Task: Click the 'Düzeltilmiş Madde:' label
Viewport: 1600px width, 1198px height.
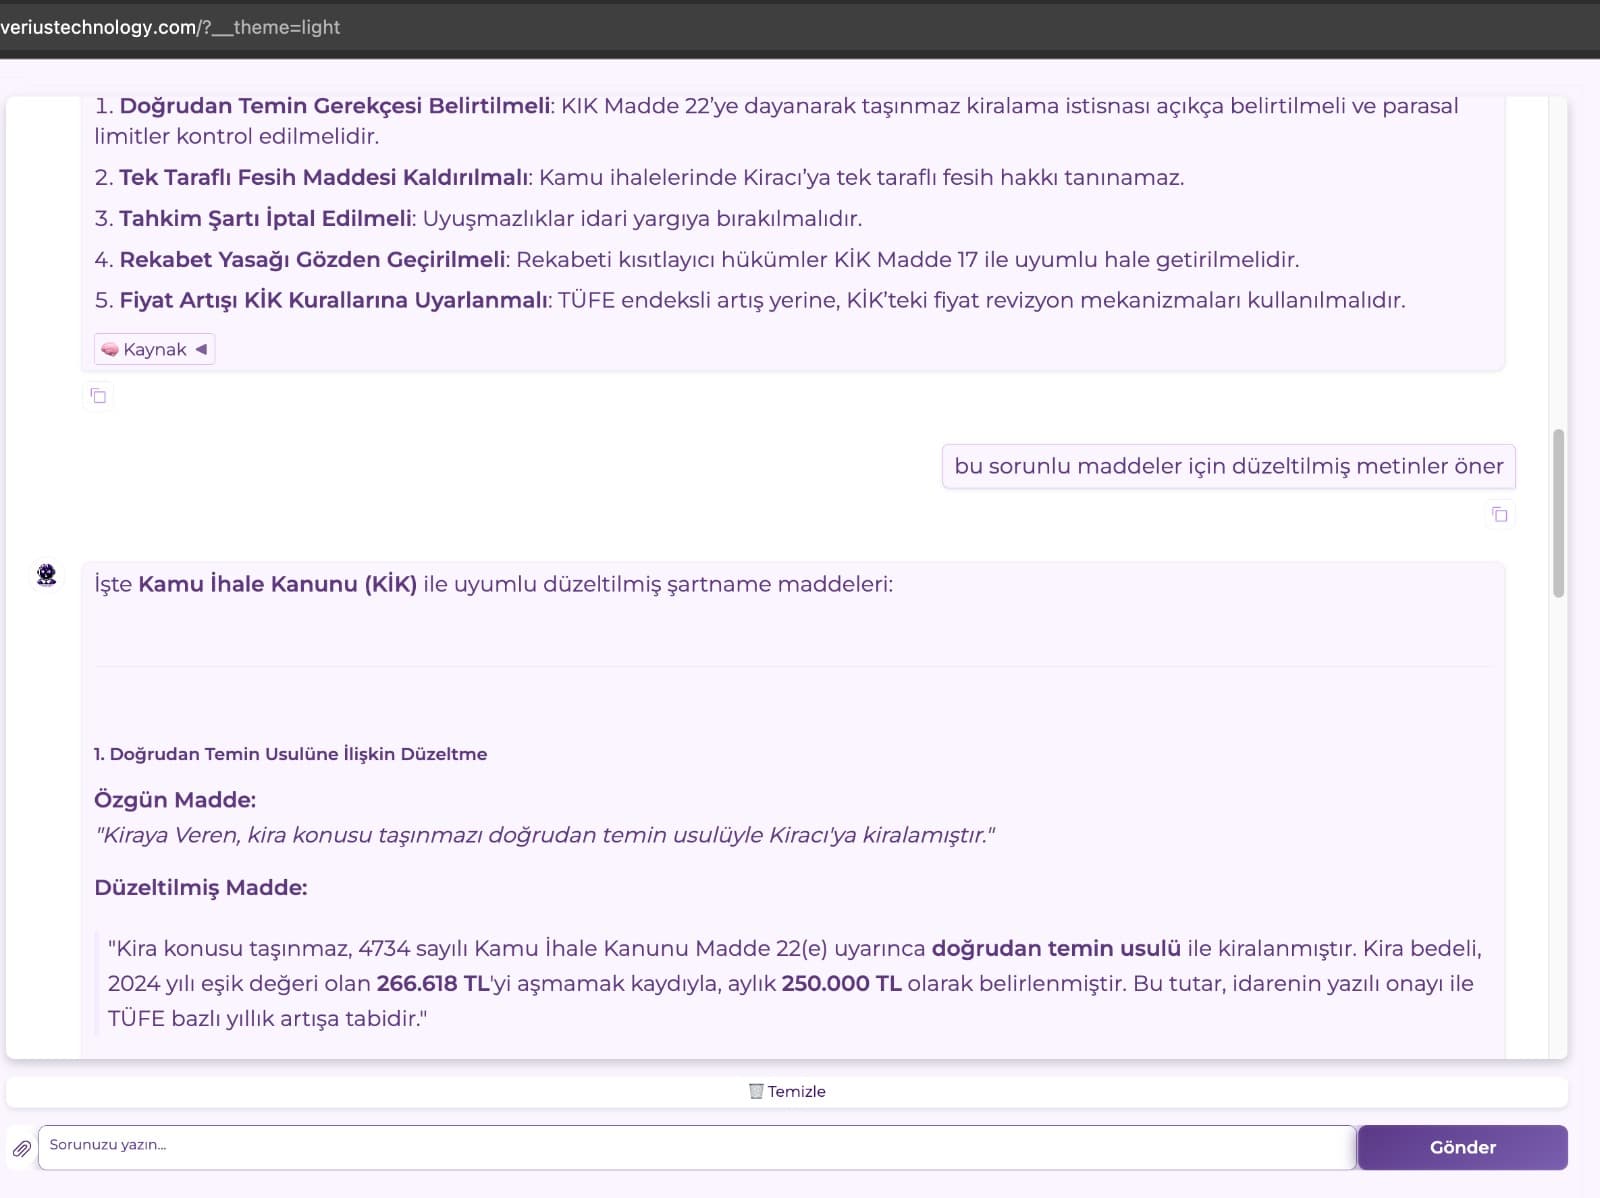Action: [201, 888]
